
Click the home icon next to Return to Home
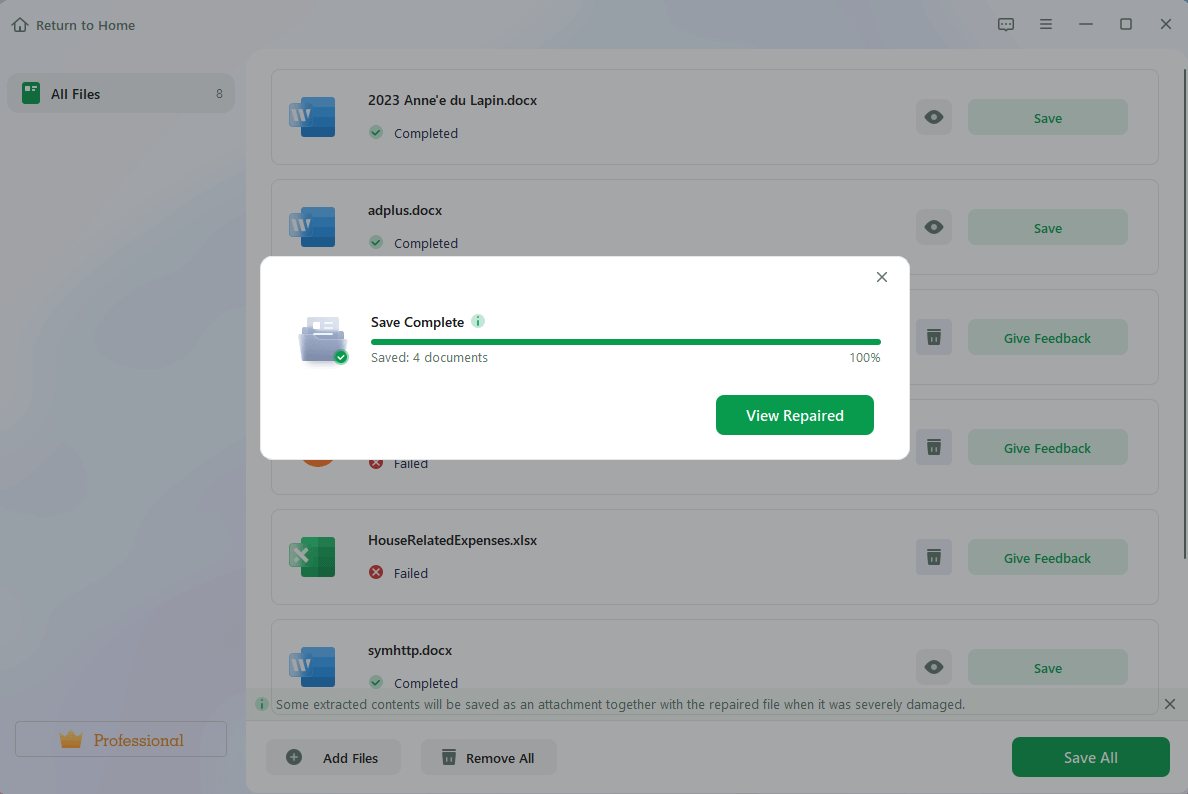tap(19, 24)
